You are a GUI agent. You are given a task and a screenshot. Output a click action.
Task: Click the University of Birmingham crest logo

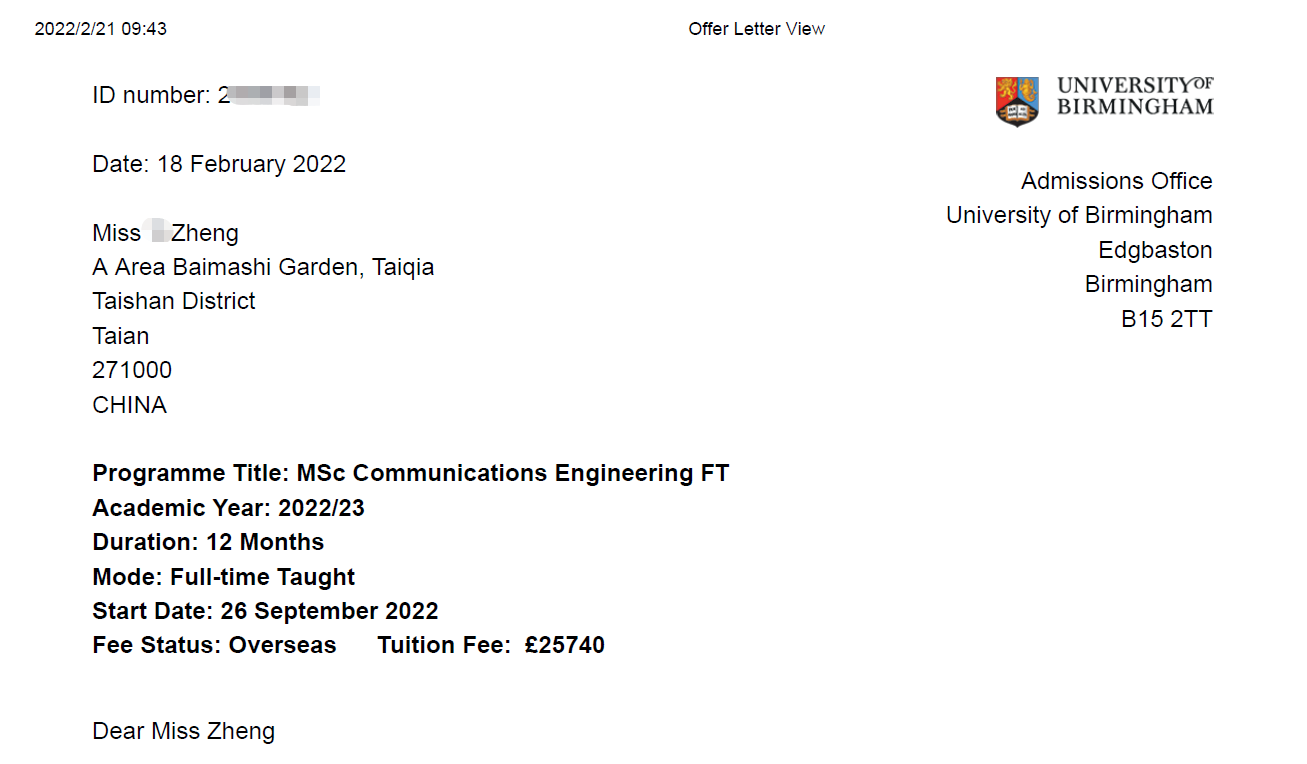pos(1017,101)
